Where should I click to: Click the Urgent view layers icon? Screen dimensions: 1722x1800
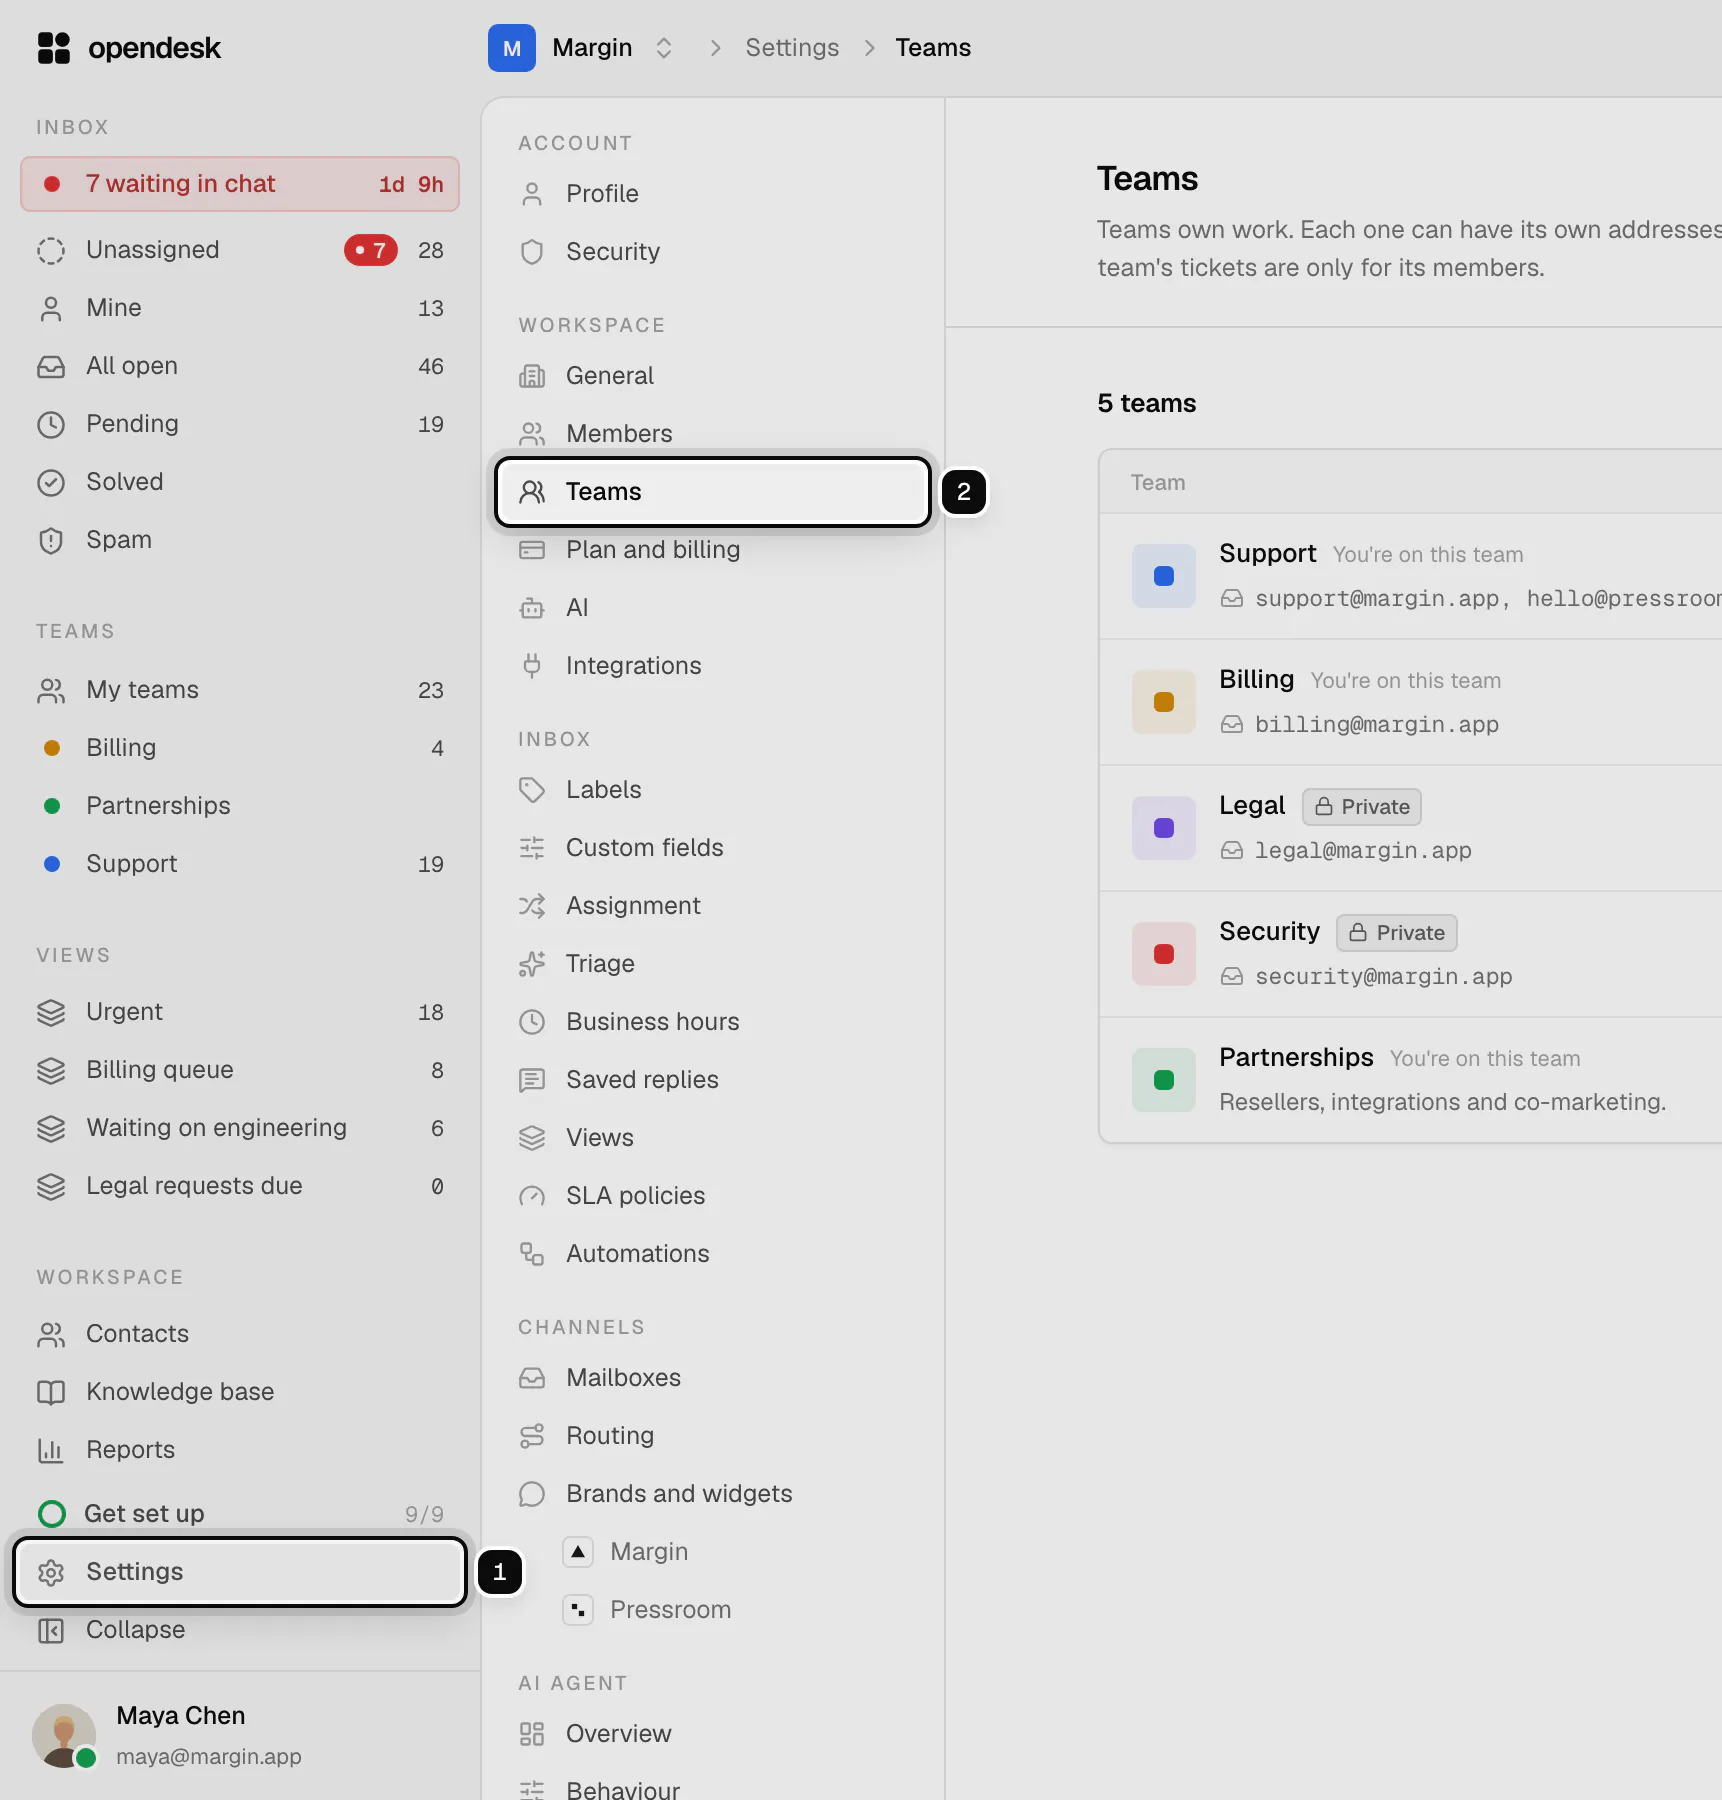(x=51, y=1012)
